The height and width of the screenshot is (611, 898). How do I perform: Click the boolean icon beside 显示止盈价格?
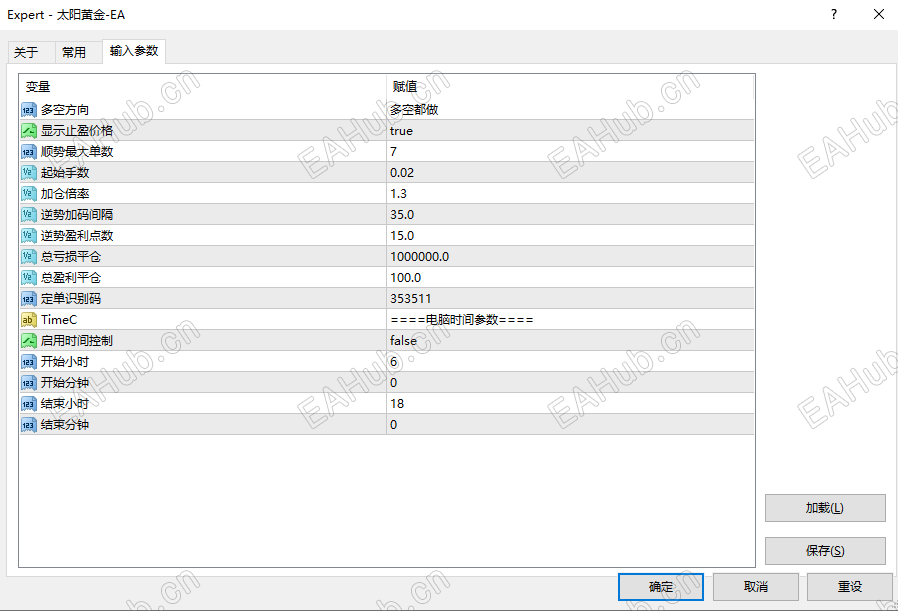[x=29, y=131]
